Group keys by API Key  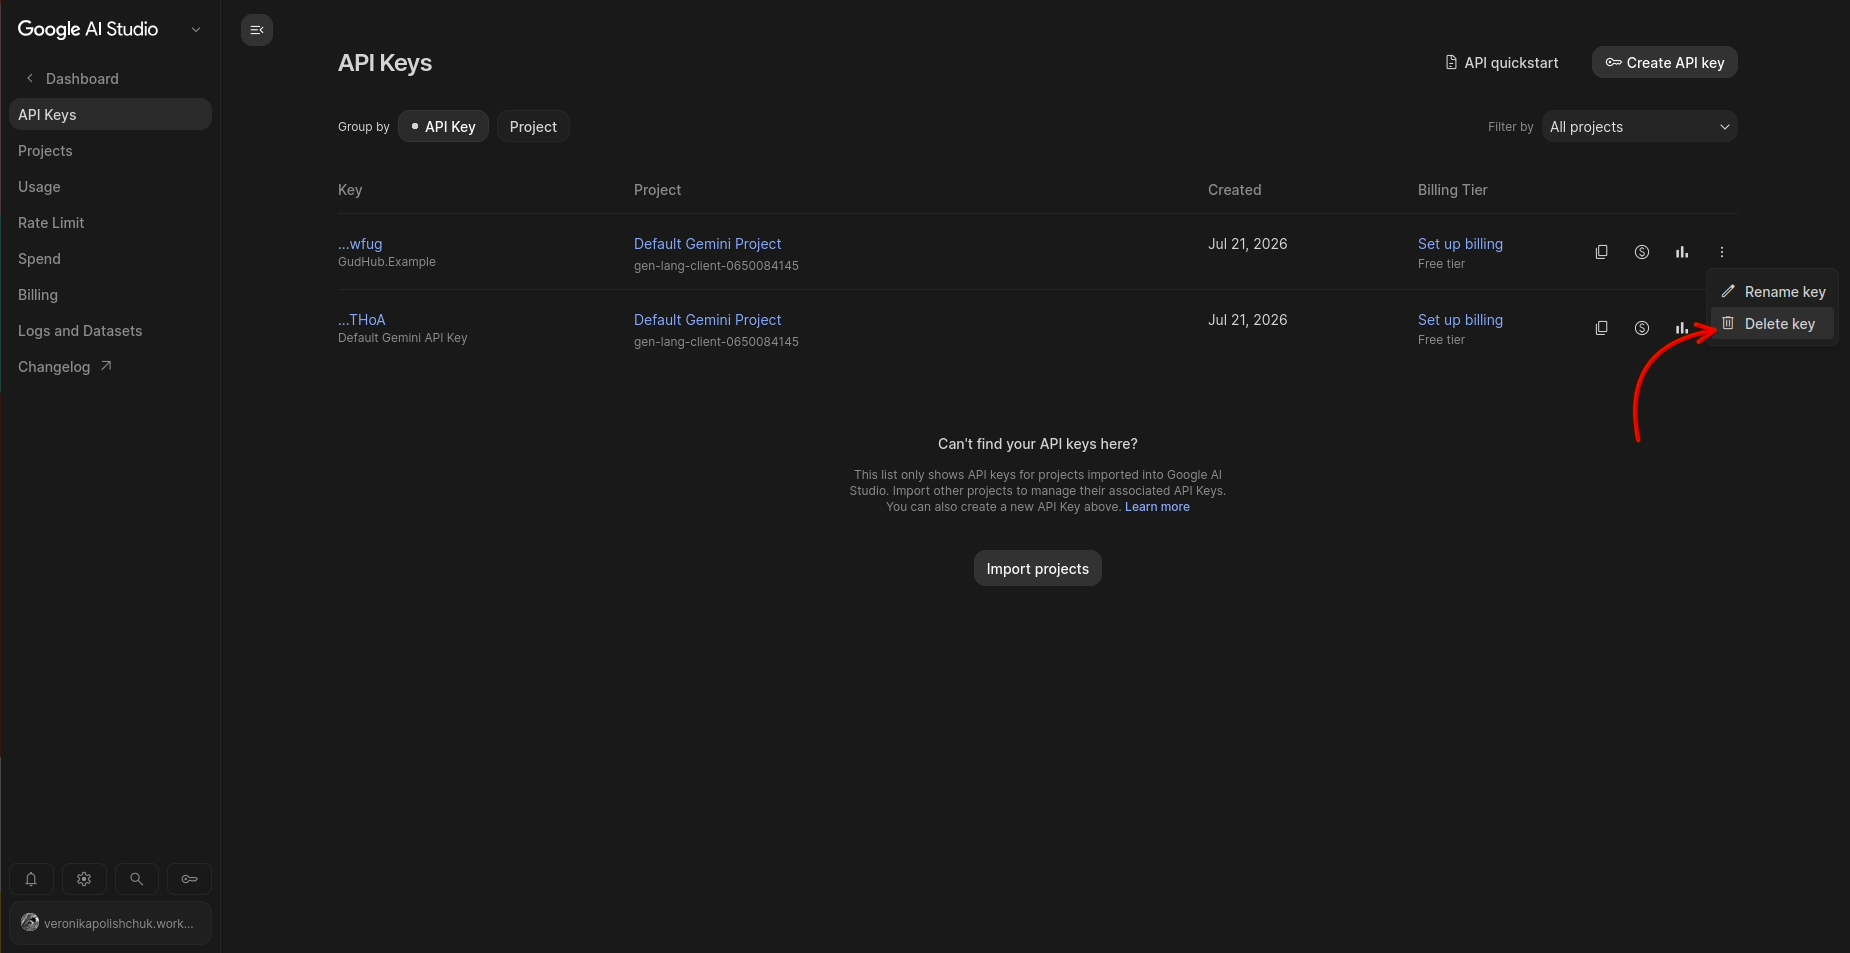click(x=443, y=127)
